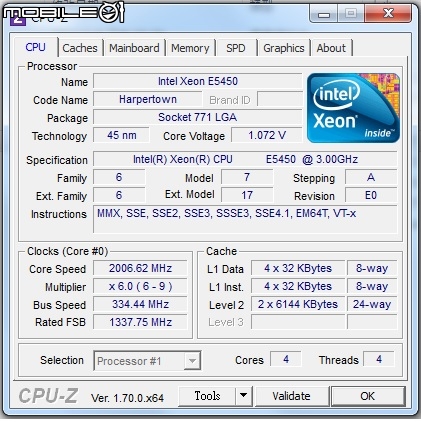The width and height of the screenshot is (421, 422).
Task: Click the L1 Inst. 4 x 32 KBytes value
Action: pos(298,286)
